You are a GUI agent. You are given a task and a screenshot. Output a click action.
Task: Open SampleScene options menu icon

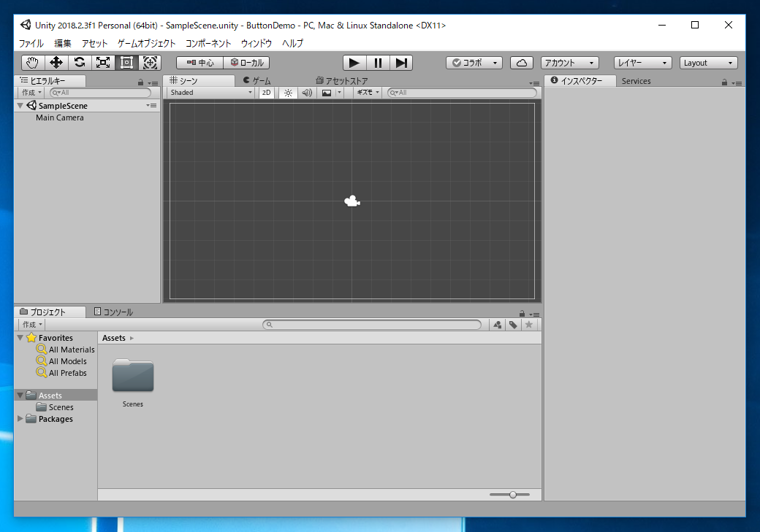(x=152, y=105)
